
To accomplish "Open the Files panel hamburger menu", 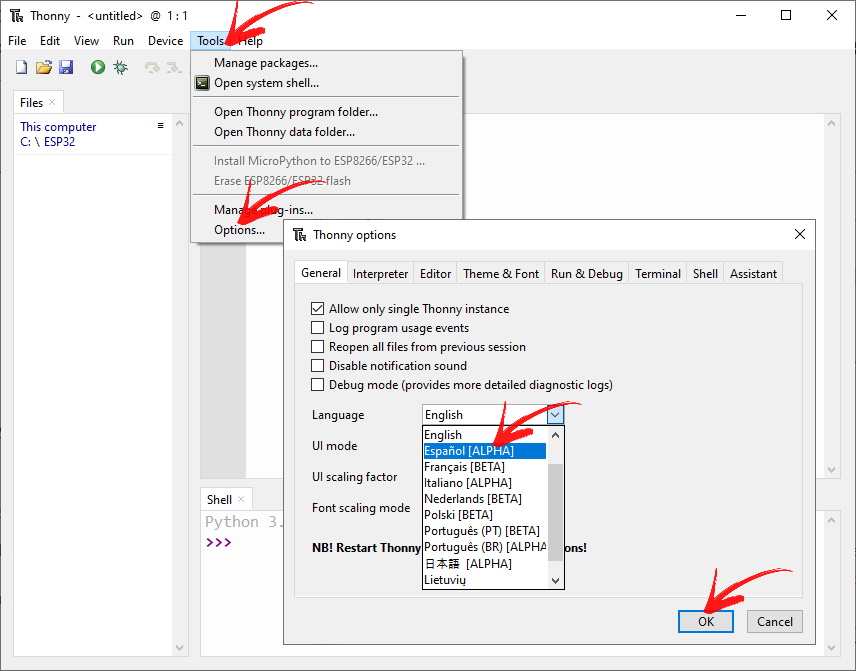I will pyautogui.click(x=160, y=126).
